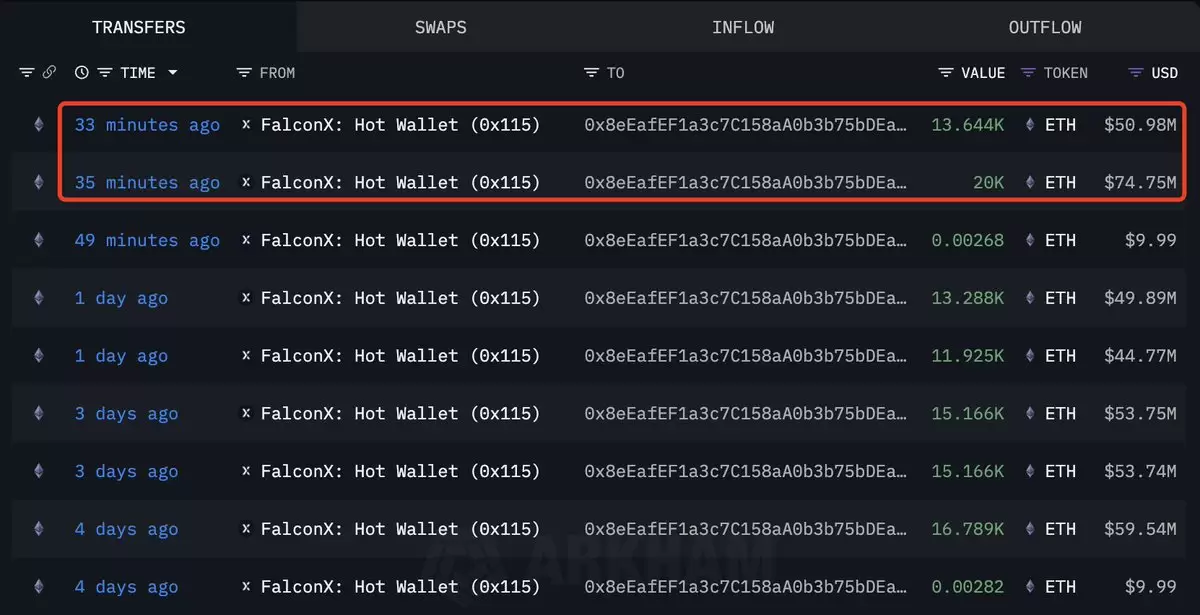Screen dimensions: 1200x615
Task: Click the ETH token icon in the $50.98M row
Action: click(x=1029, y=125)
